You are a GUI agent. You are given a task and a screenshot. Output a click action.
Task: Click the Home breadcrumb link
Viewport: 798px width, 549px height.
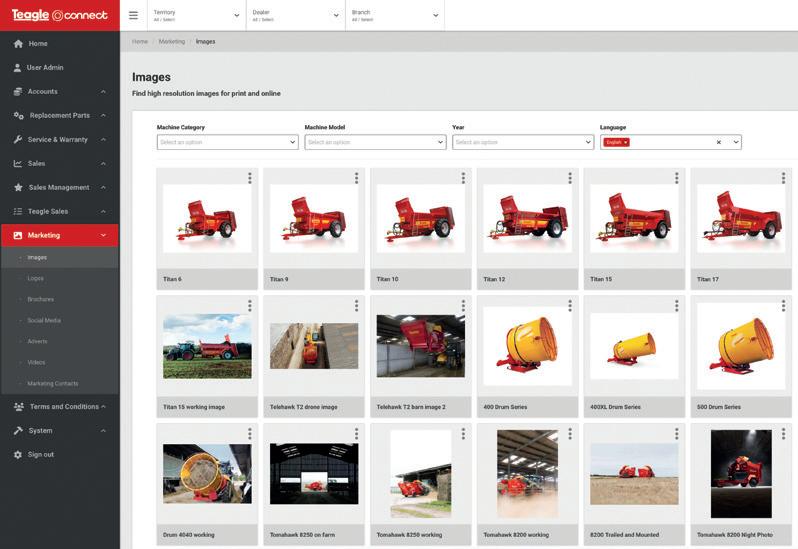click(139, 42)
